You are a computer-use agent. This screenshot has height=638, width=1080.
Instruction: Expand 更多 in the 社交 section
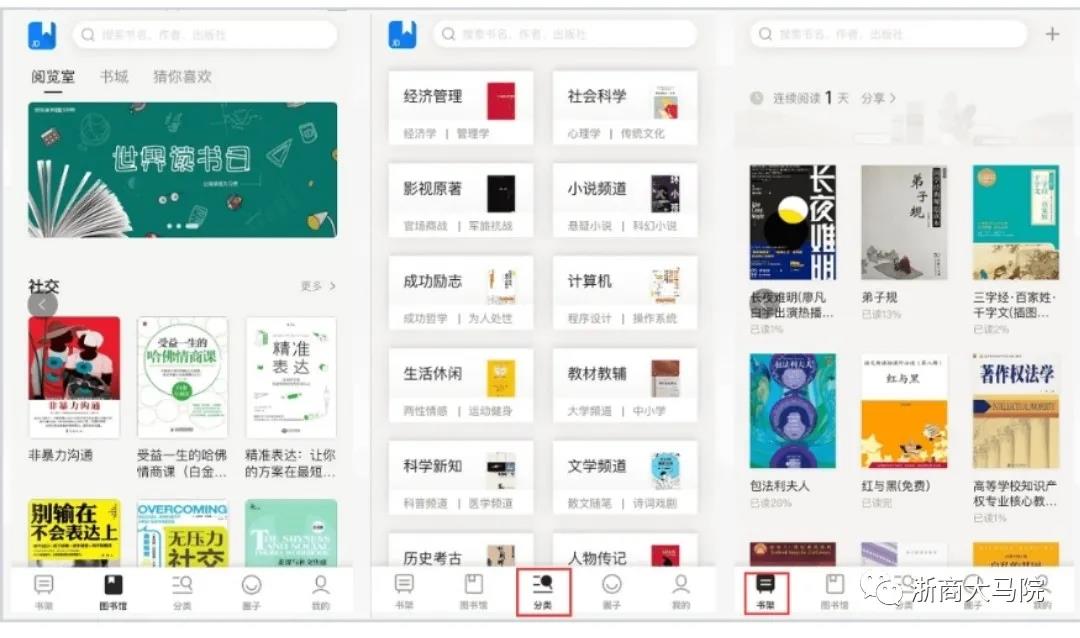(x=318, y=285)
